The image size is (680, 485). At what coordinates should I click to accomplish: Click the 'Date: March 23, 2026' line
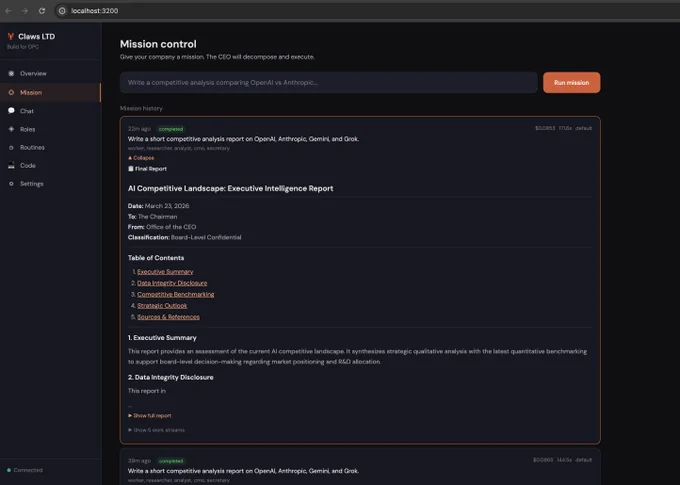point(159,206)
